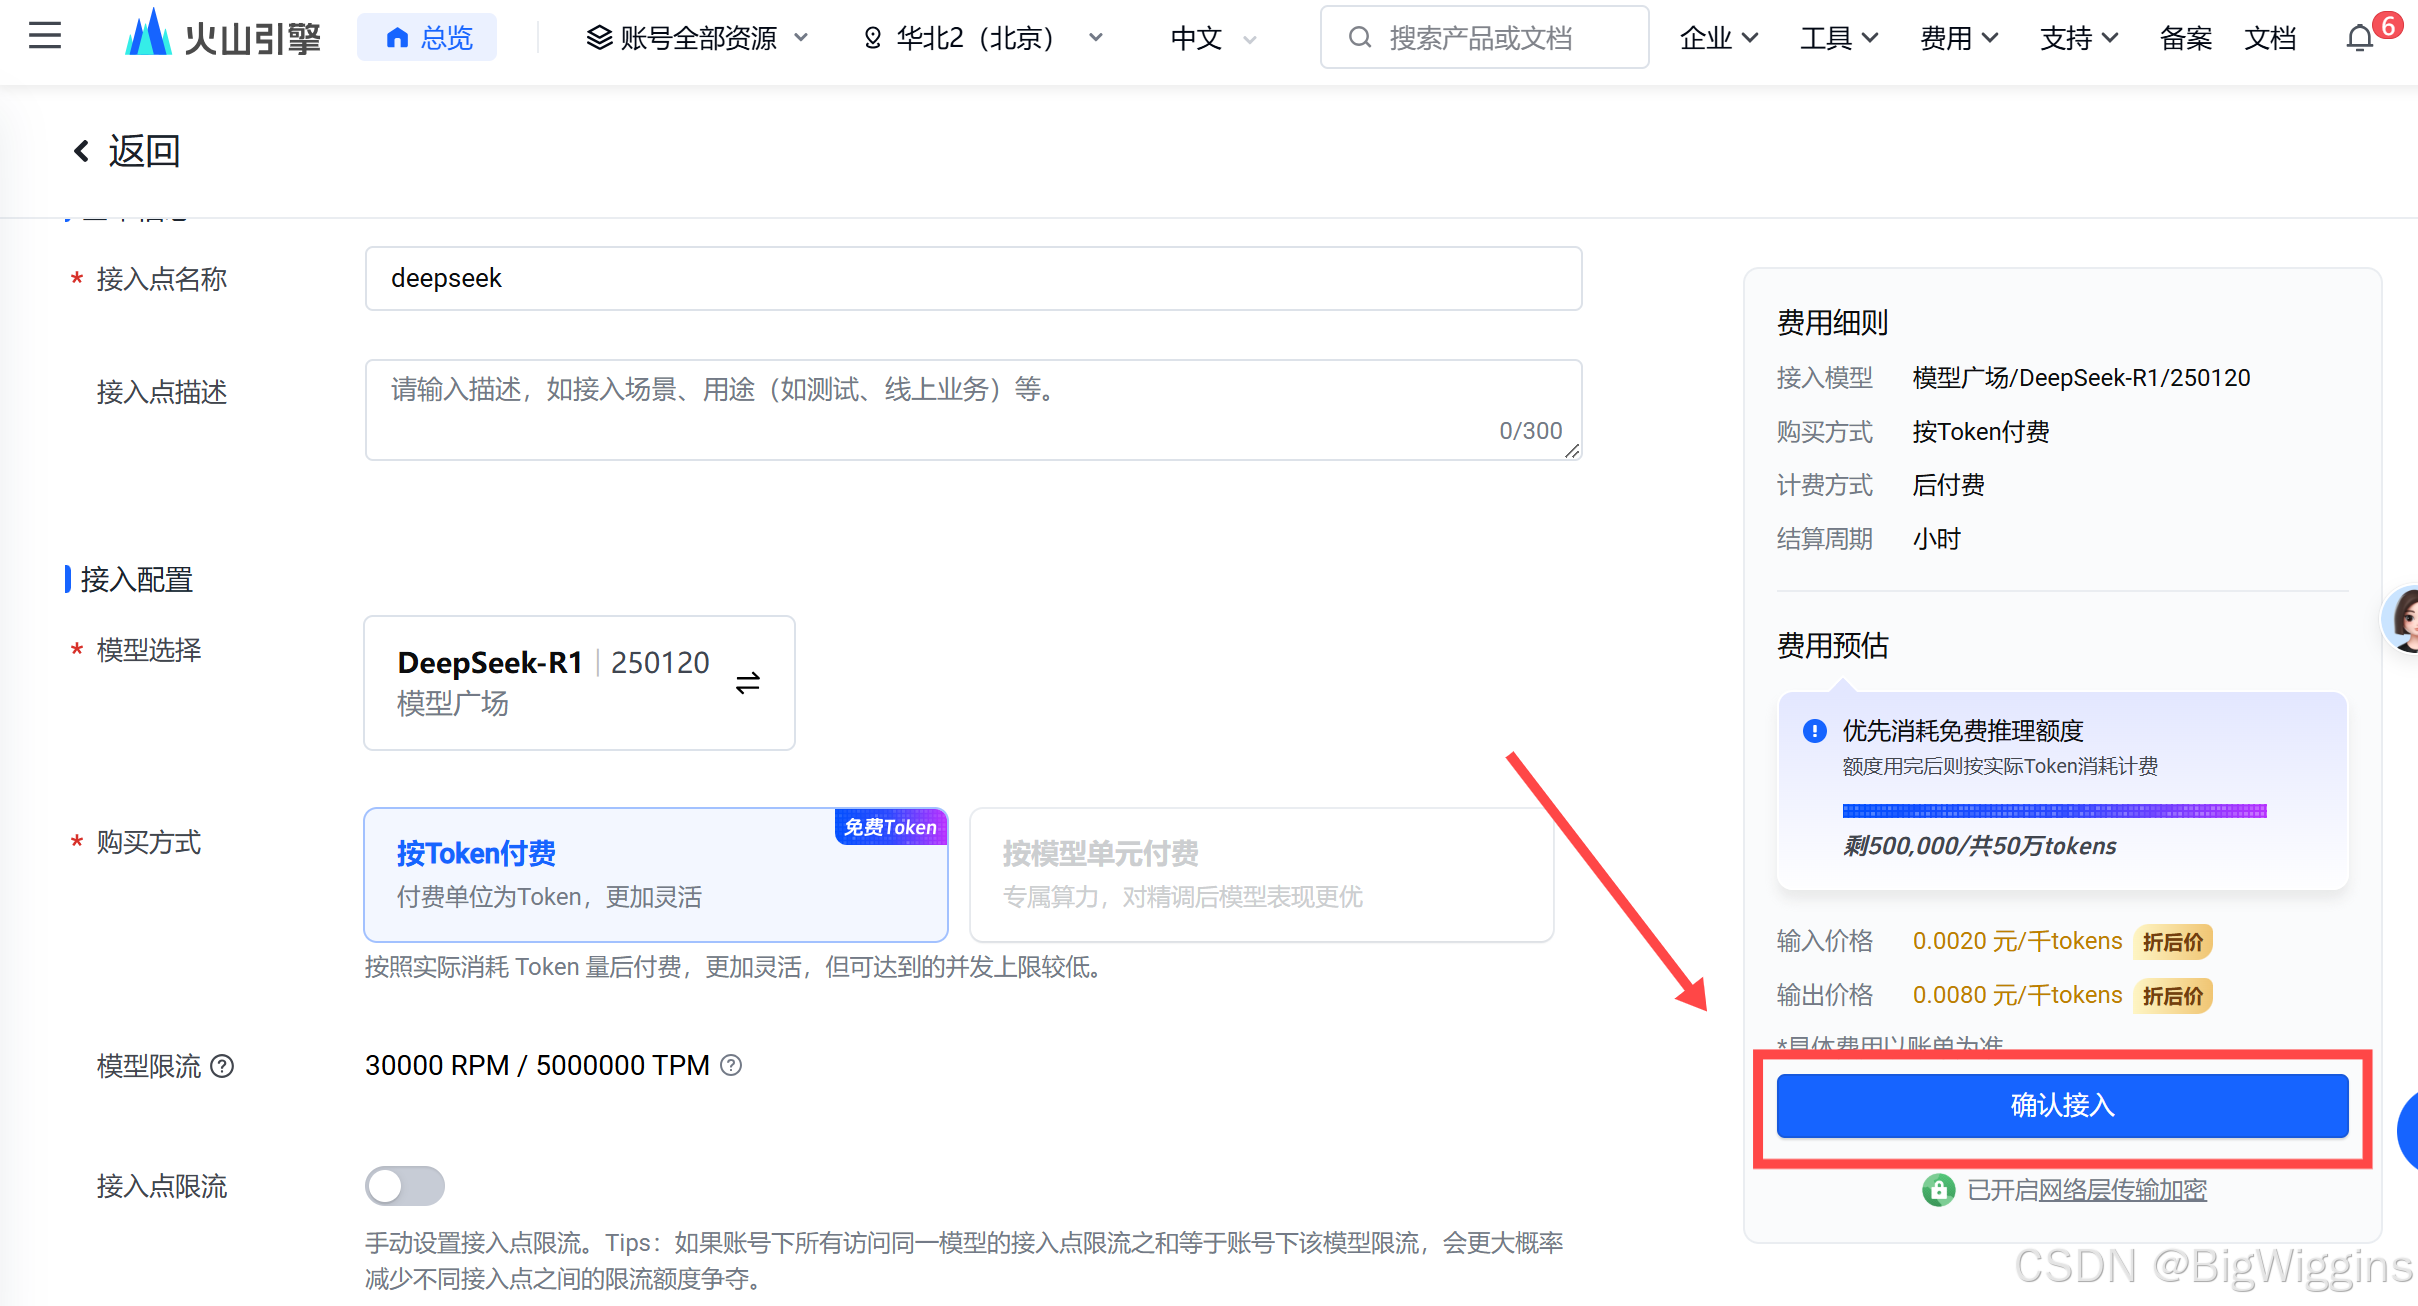Expand the 账号全部资源 dropdown
This screenshot has width=2418, height=1306.
[697, 38]
